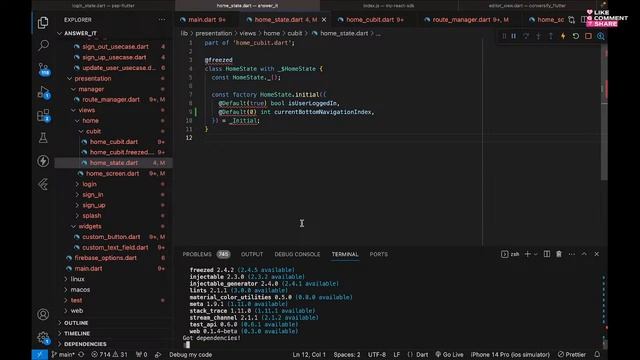The image size is (640, 360).
Task: Expand the splash folder
Action: (x=91, y=216)
